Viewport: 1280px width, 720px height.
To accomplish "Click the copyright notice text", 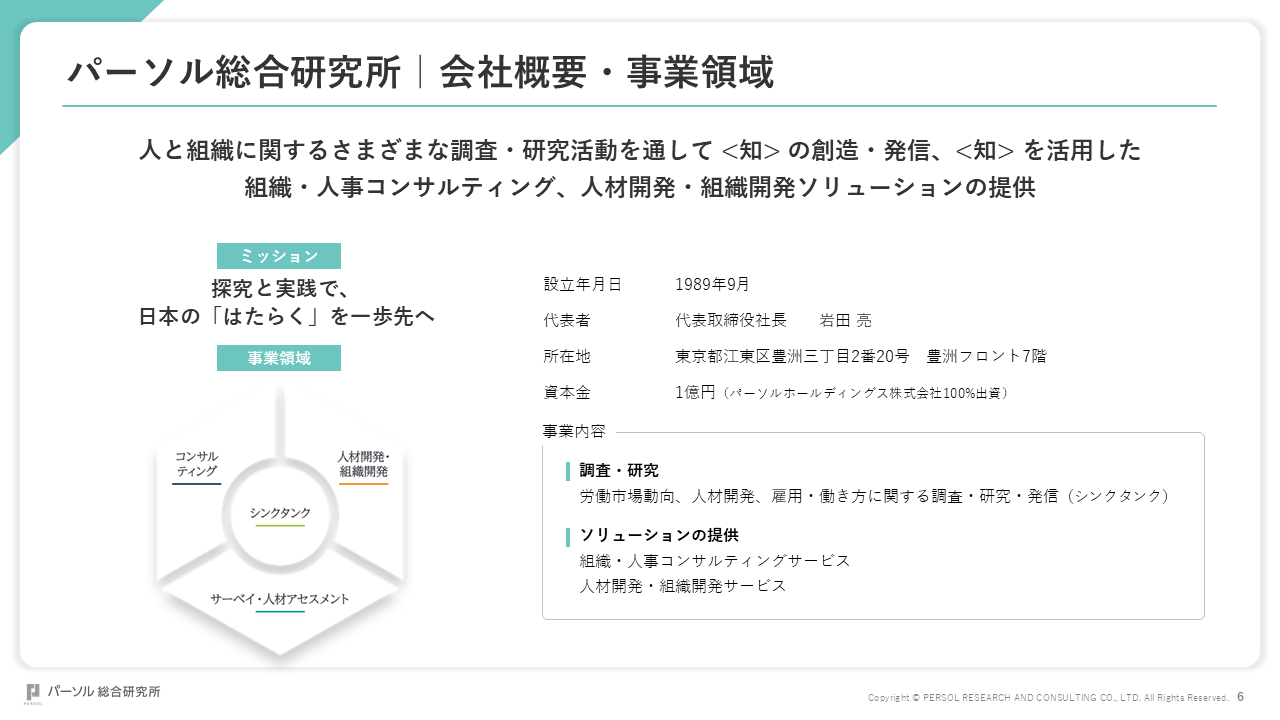I will point(1048,697).
